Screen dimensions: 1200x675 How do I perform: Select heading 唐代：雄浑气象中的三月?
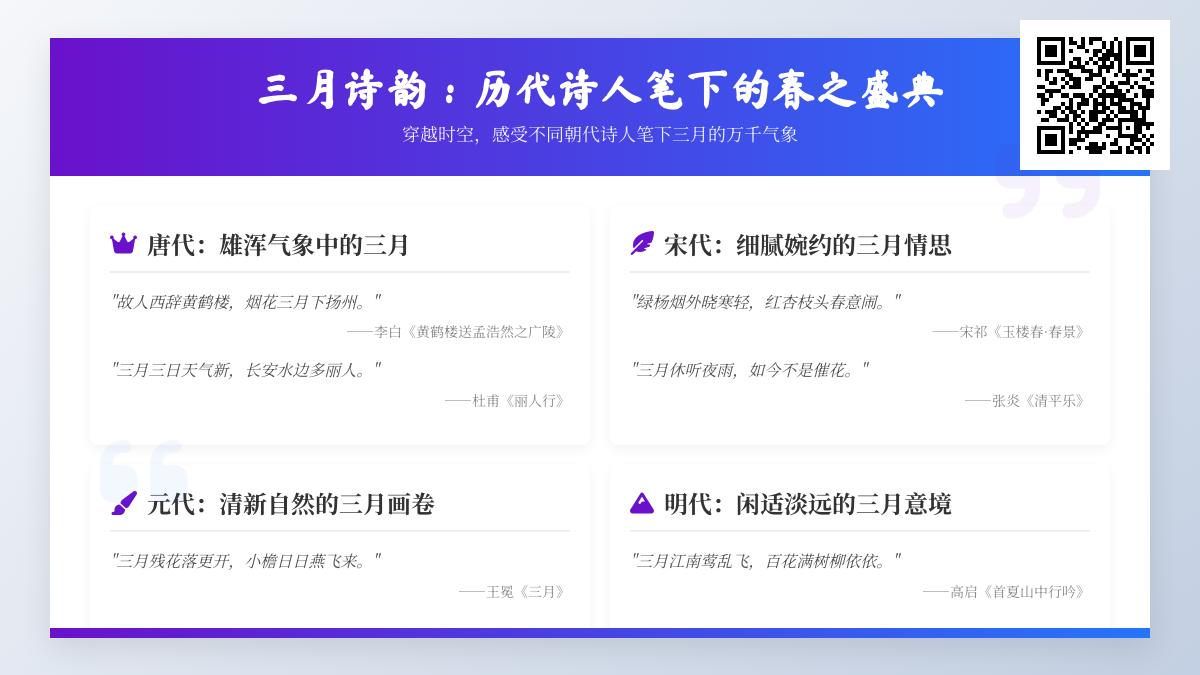click(x=278, y=245)
